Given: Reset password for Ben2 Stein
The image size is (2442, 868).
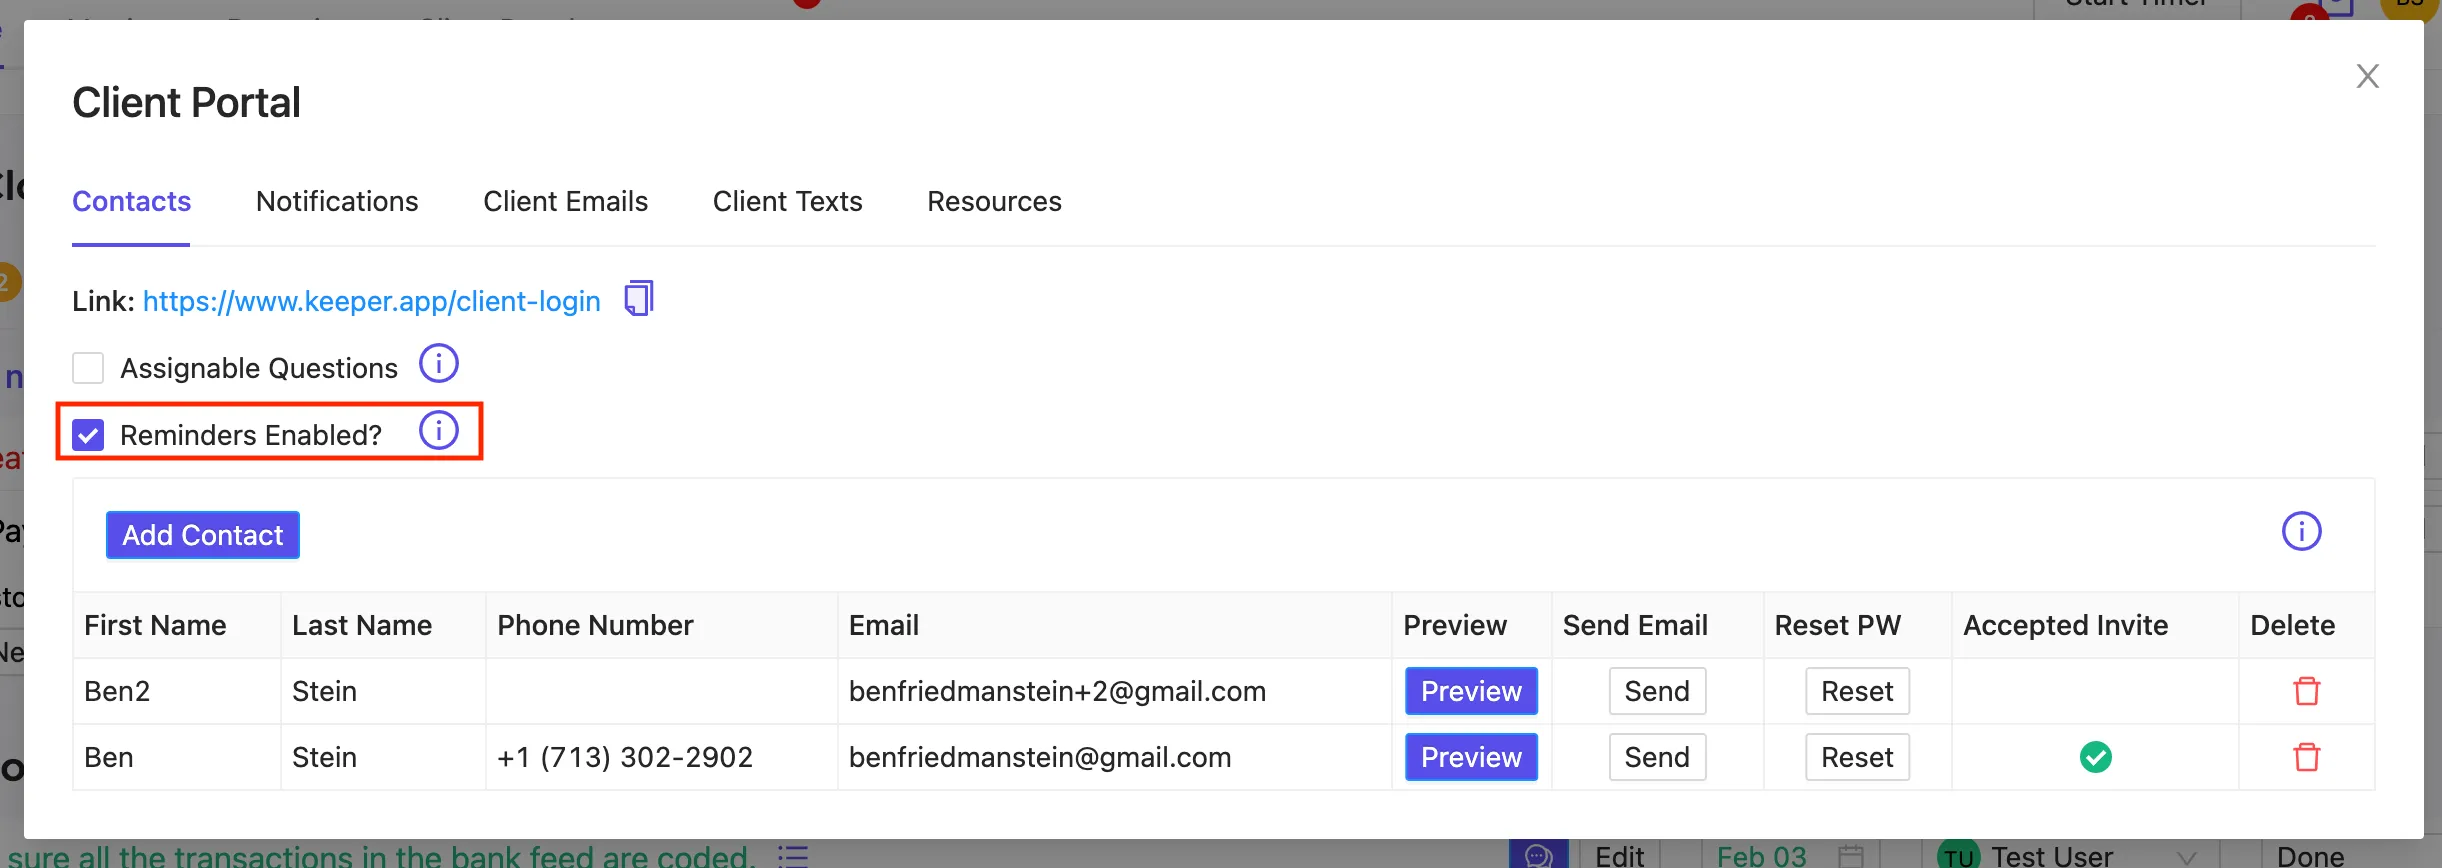Looking at the screenshot, I should (1857, 691).
